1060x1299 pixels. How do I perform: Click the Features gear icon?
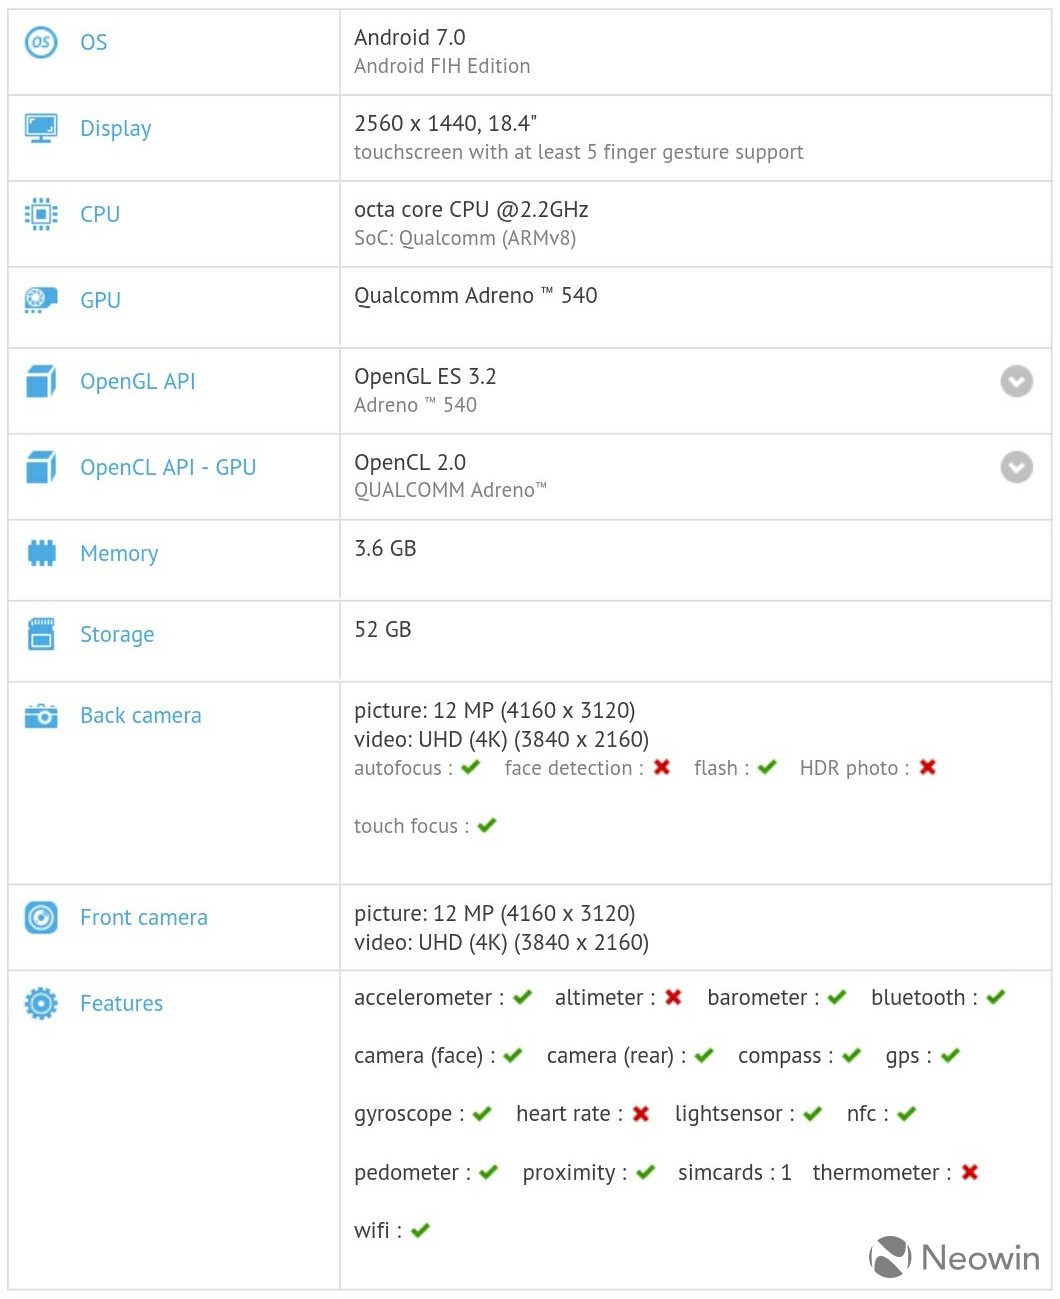pyautogui.click(x=41, y=1003)
